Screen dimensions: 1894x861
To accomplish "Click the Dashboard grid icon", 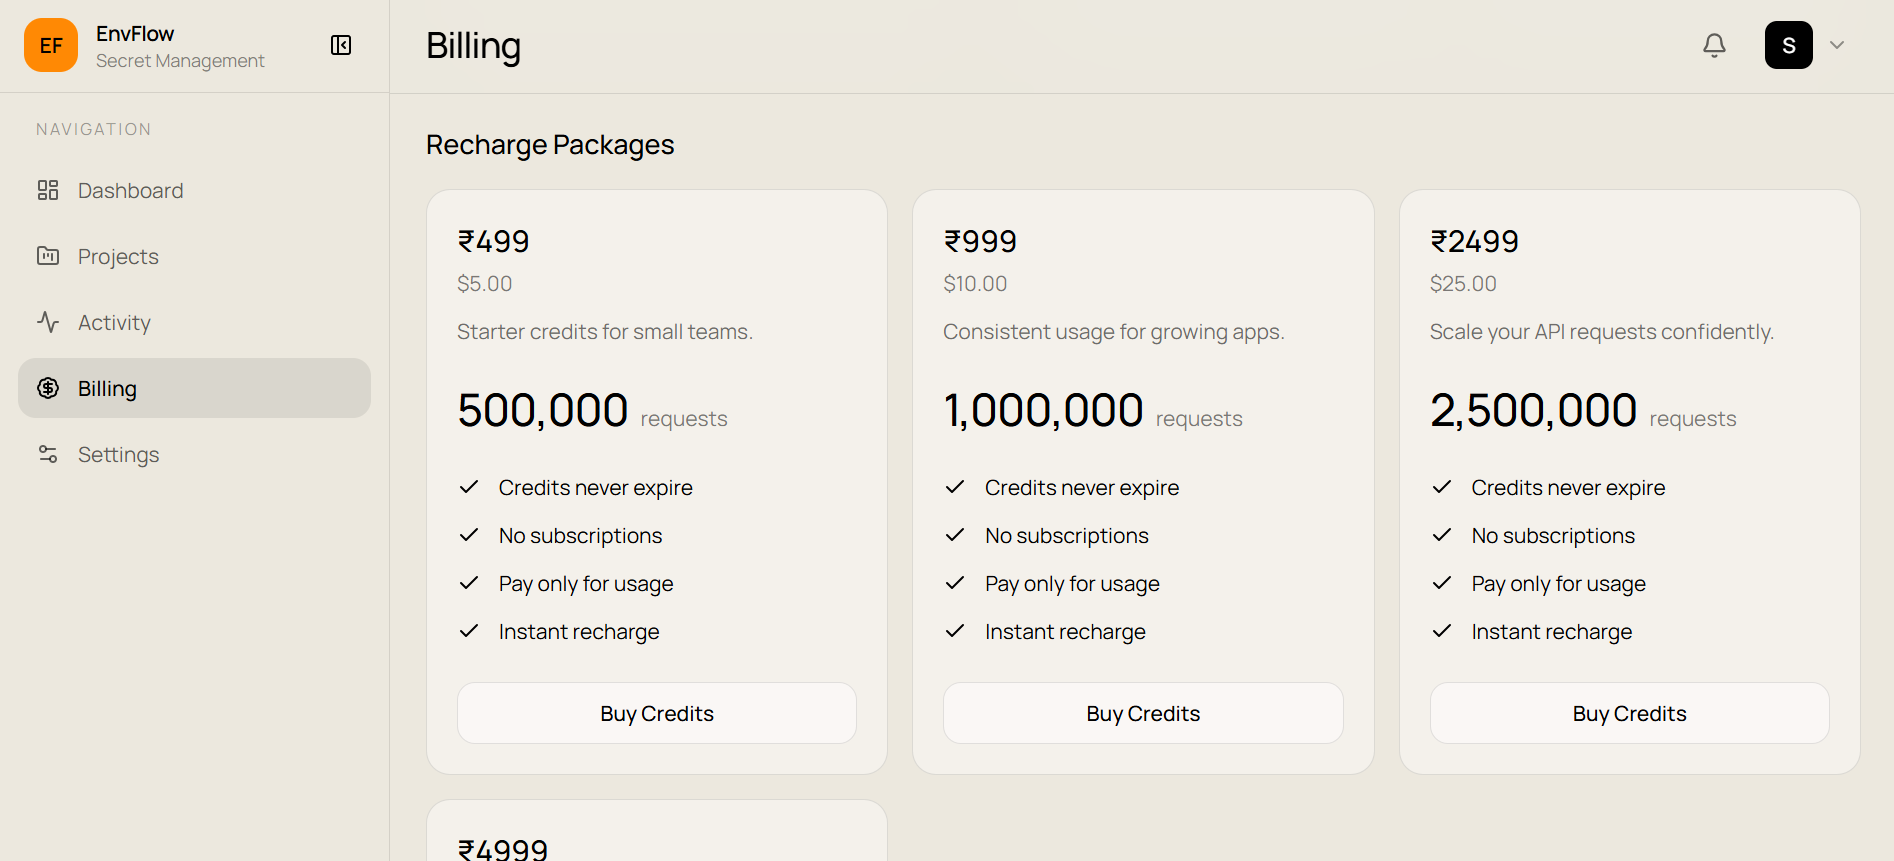I will (48, 190).
